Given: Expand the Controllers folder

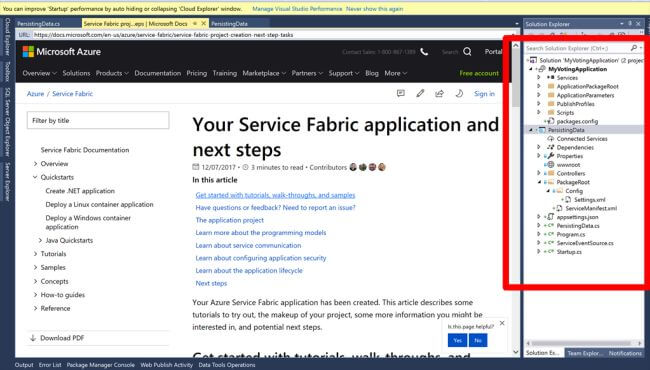Looking at the screenshot, I should pyautogui.click(x=539, y=173).
